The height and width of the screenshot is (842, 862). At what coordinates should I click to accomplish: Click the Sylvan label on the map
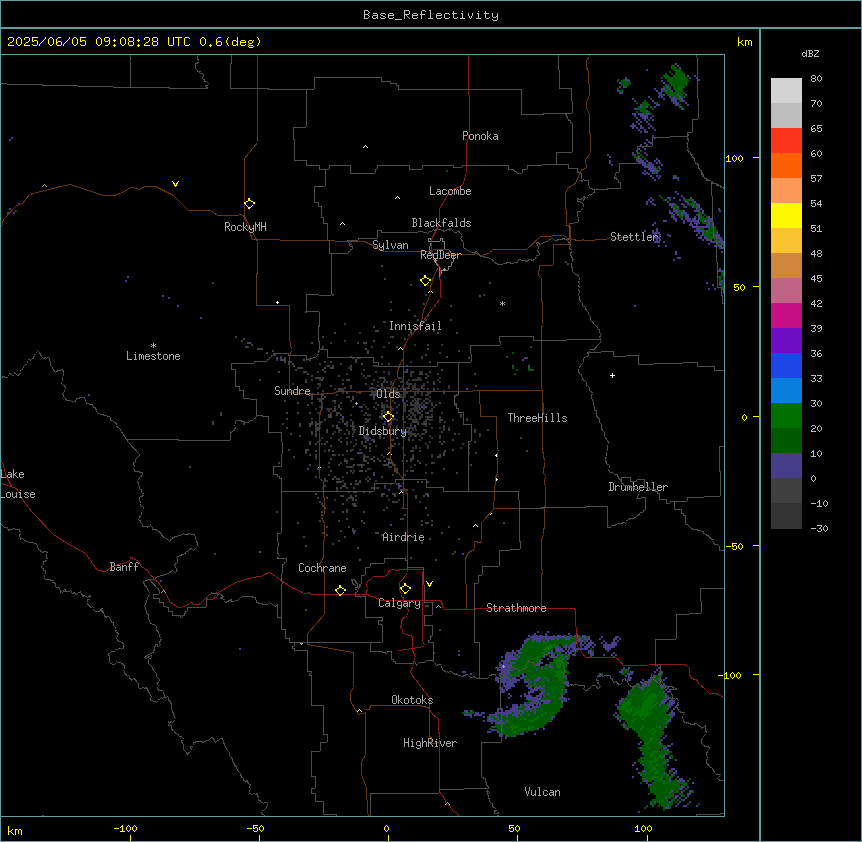(x=390, y=245)
